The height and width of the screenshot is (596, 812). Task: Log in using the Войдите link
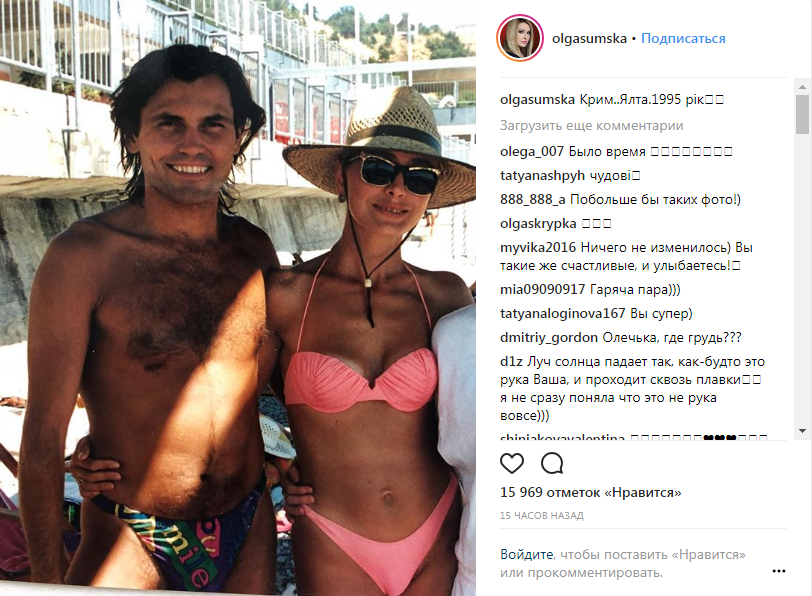pos(527,554)
